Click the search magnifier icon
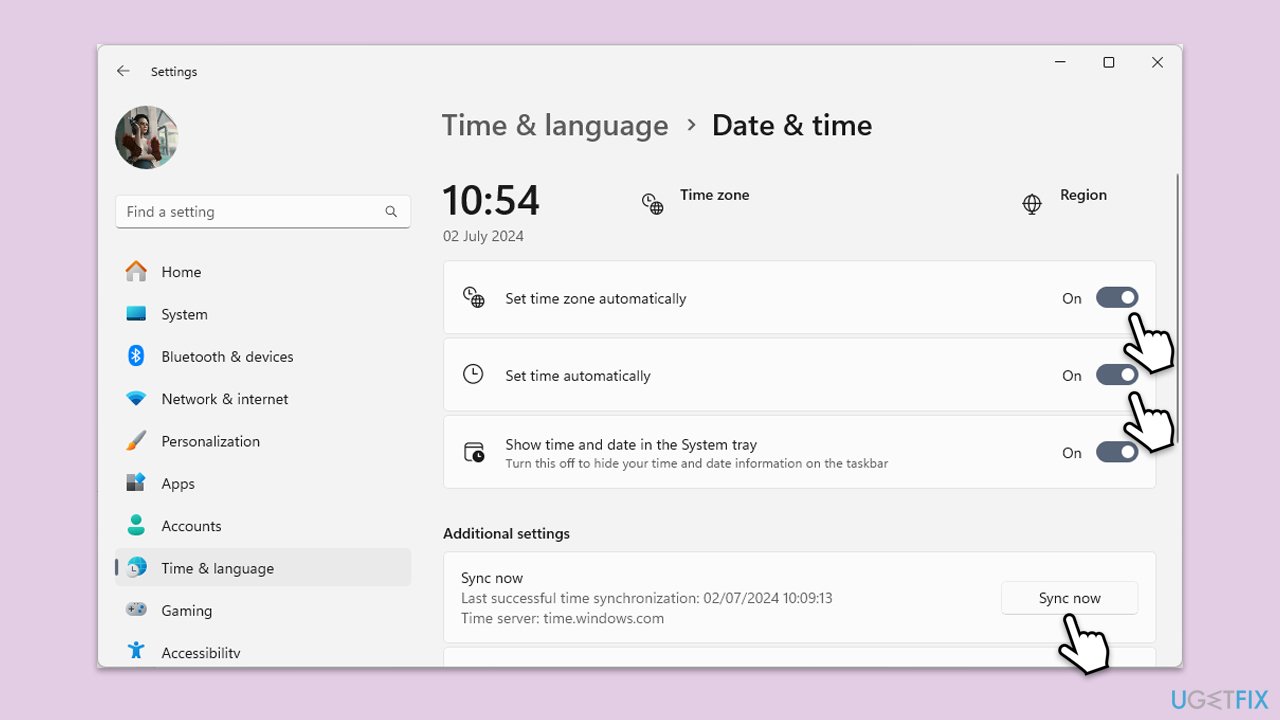1280x720 pixels. 391,212
